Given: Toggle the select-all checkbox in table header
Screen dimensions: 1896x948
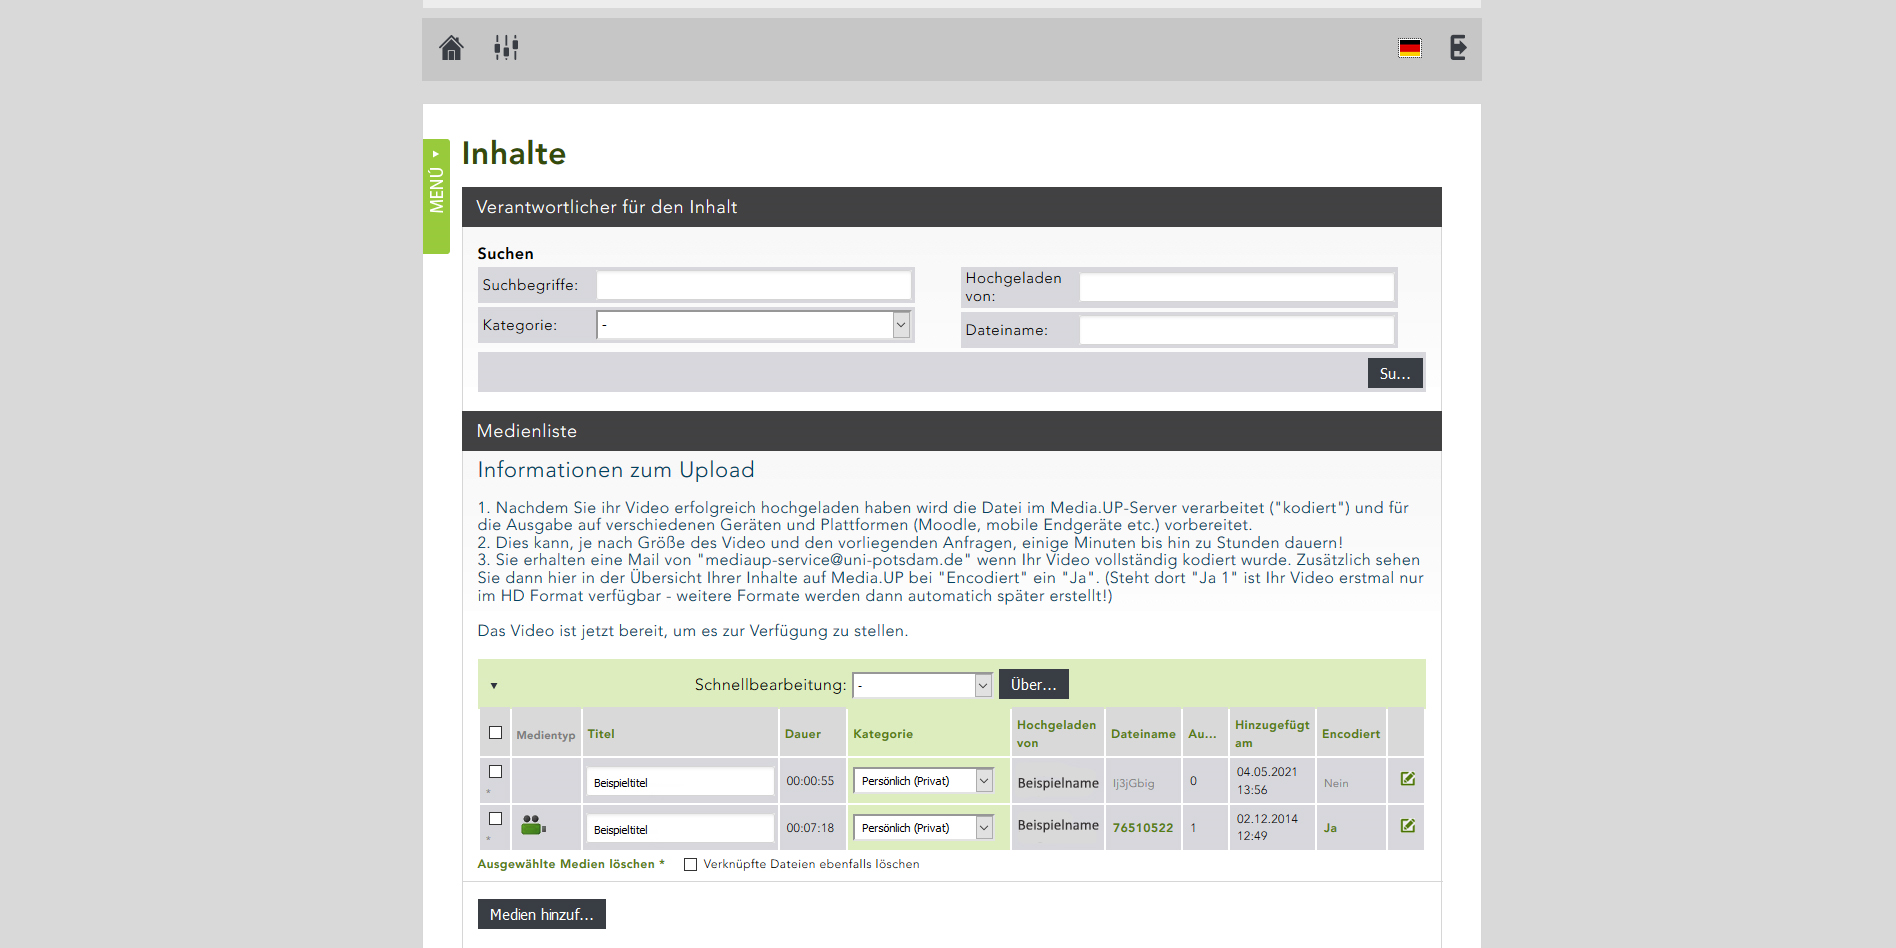Looking at the screenshot, I should tap(495, 733).
